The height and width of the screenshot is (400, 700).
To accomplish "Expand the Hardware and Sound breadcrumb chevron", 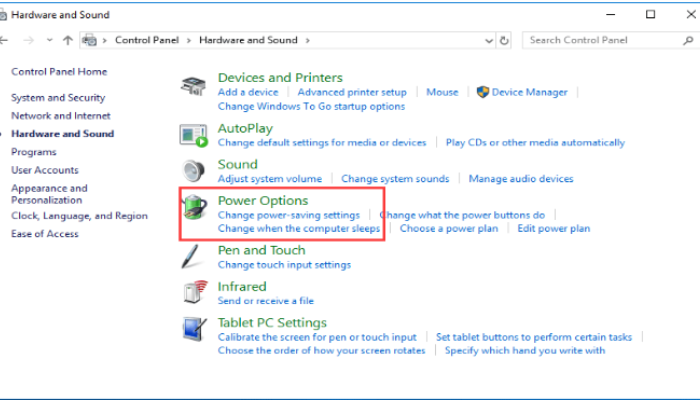I will [308, 40].
